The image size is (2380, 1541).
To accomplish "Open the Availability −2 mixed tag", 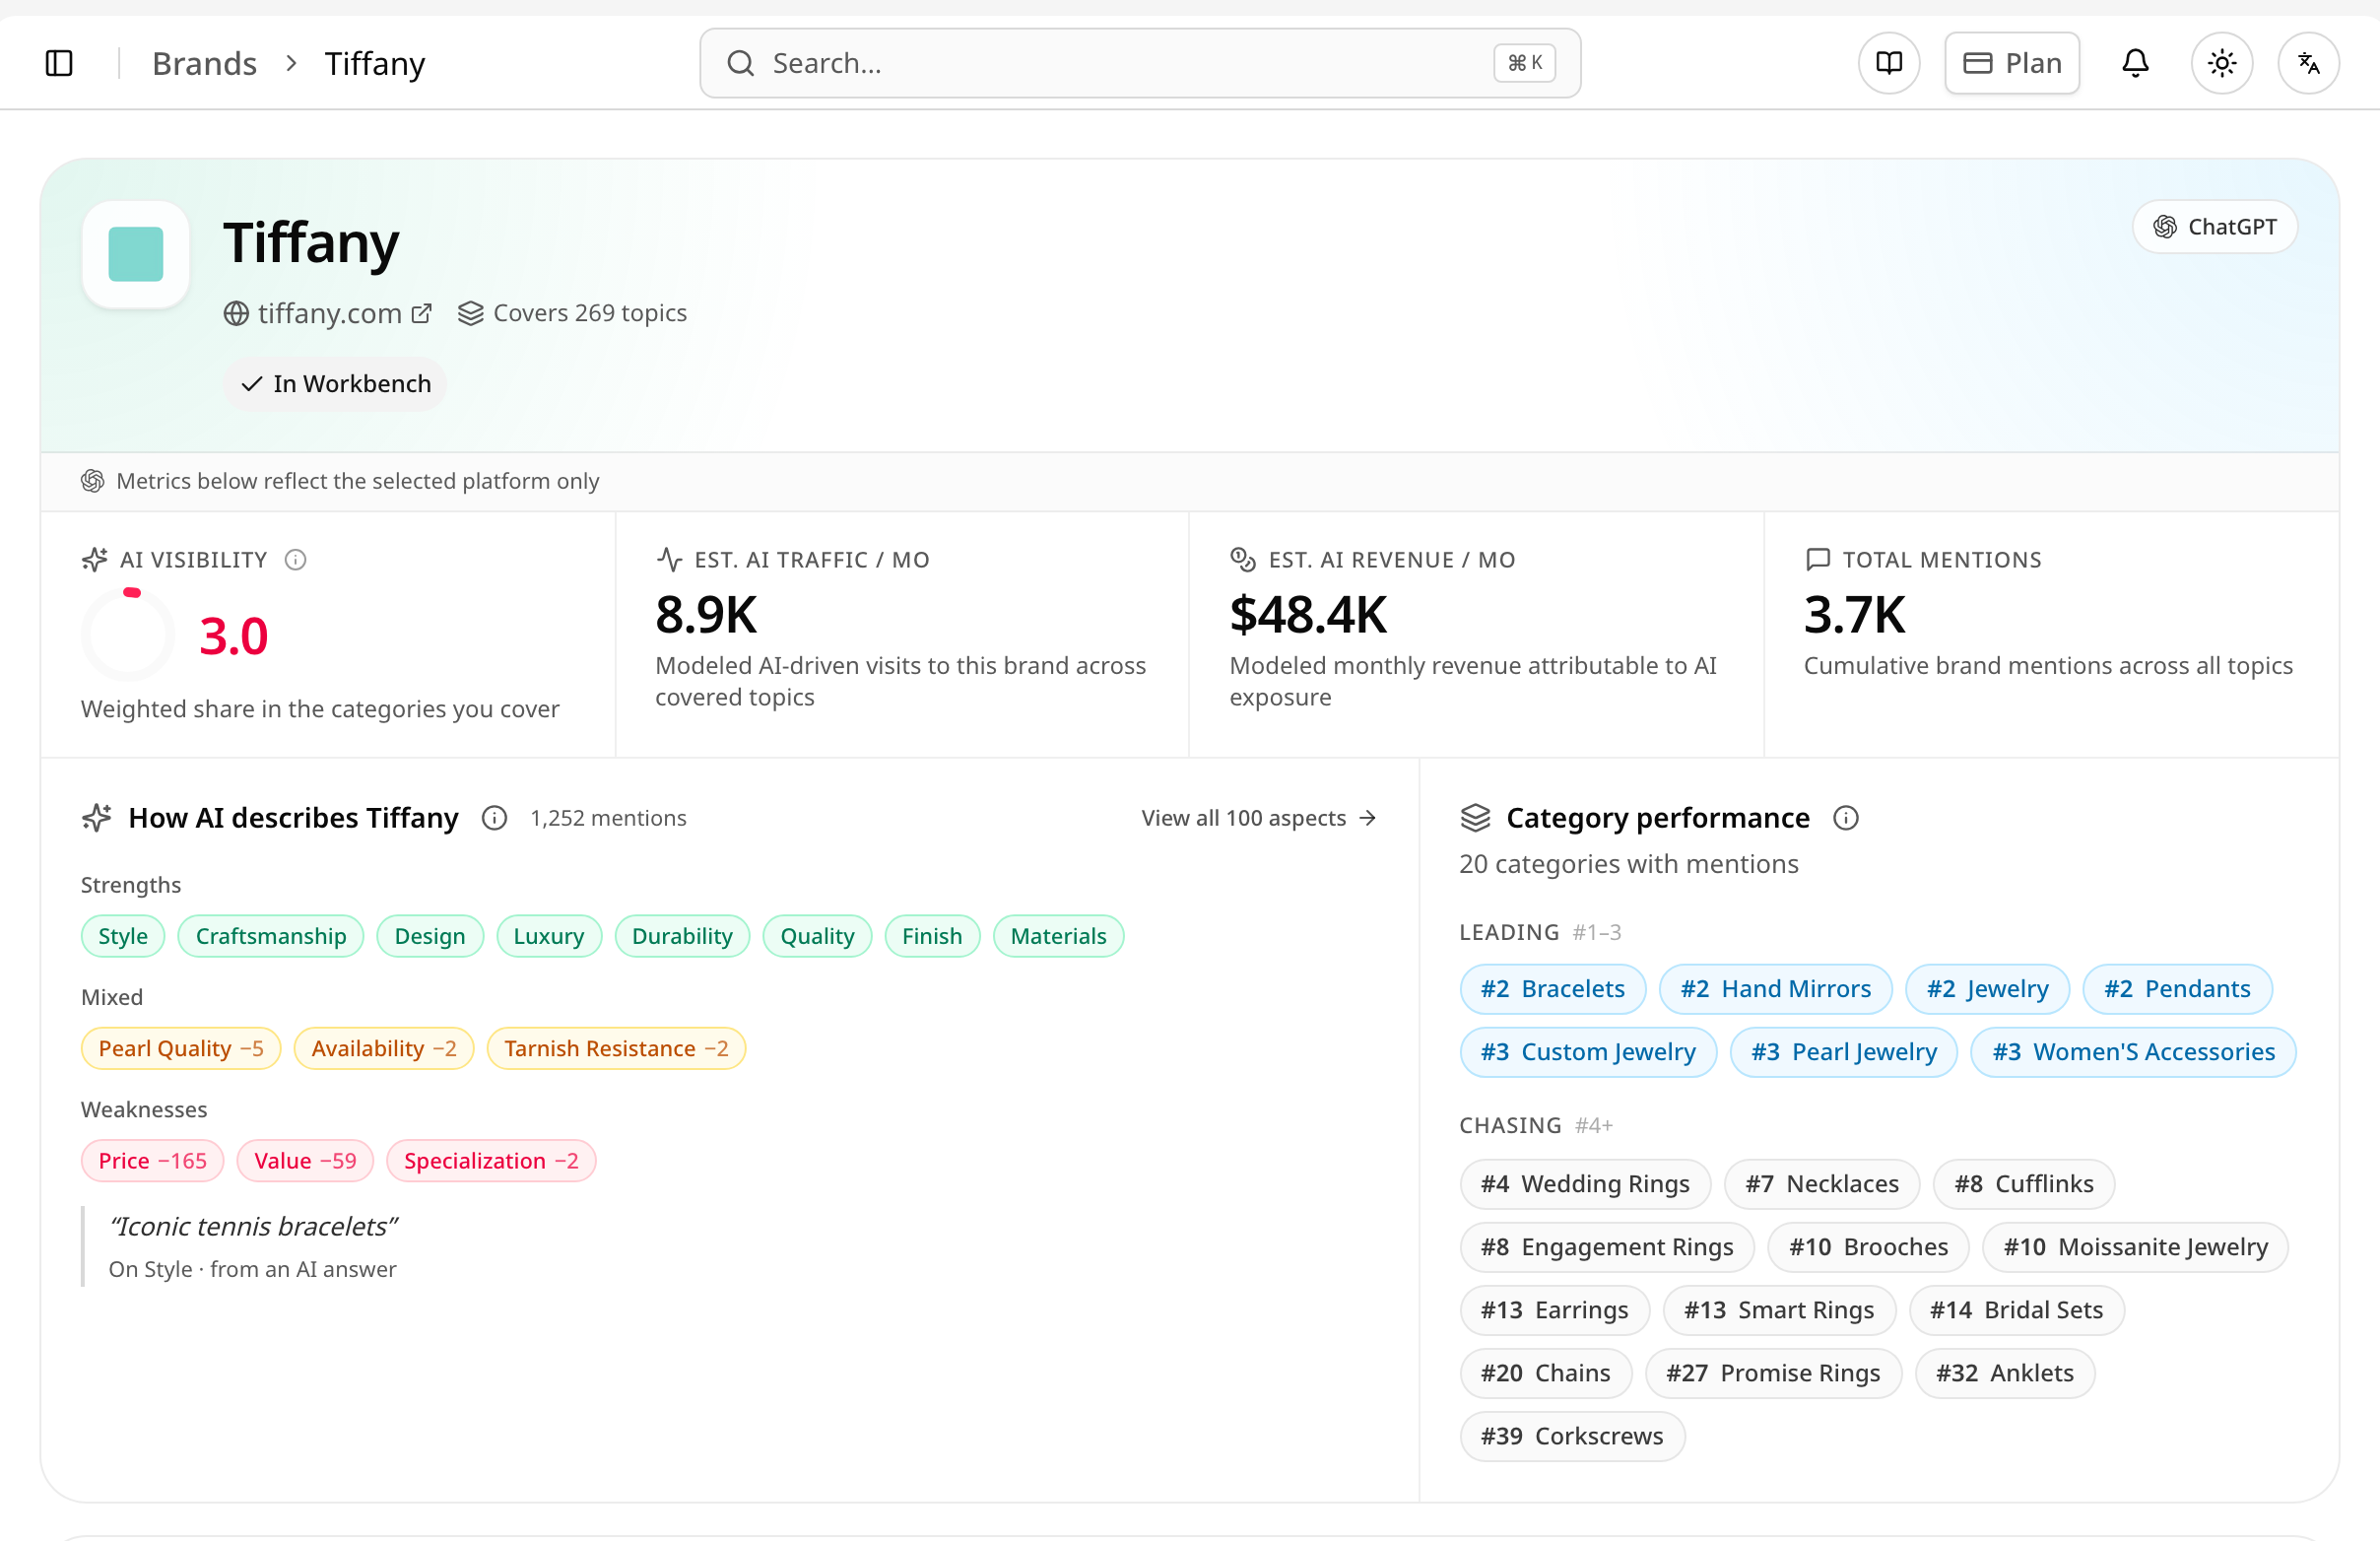I will [x=384, y=1048].
